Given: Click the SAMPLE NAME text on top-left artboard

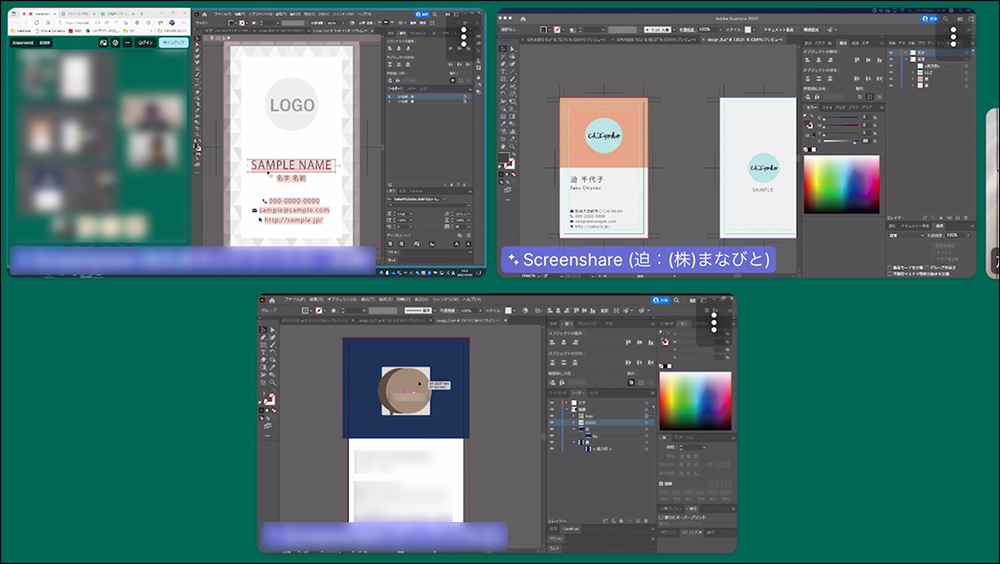Looking at the screenshot, I should point(291,165).
